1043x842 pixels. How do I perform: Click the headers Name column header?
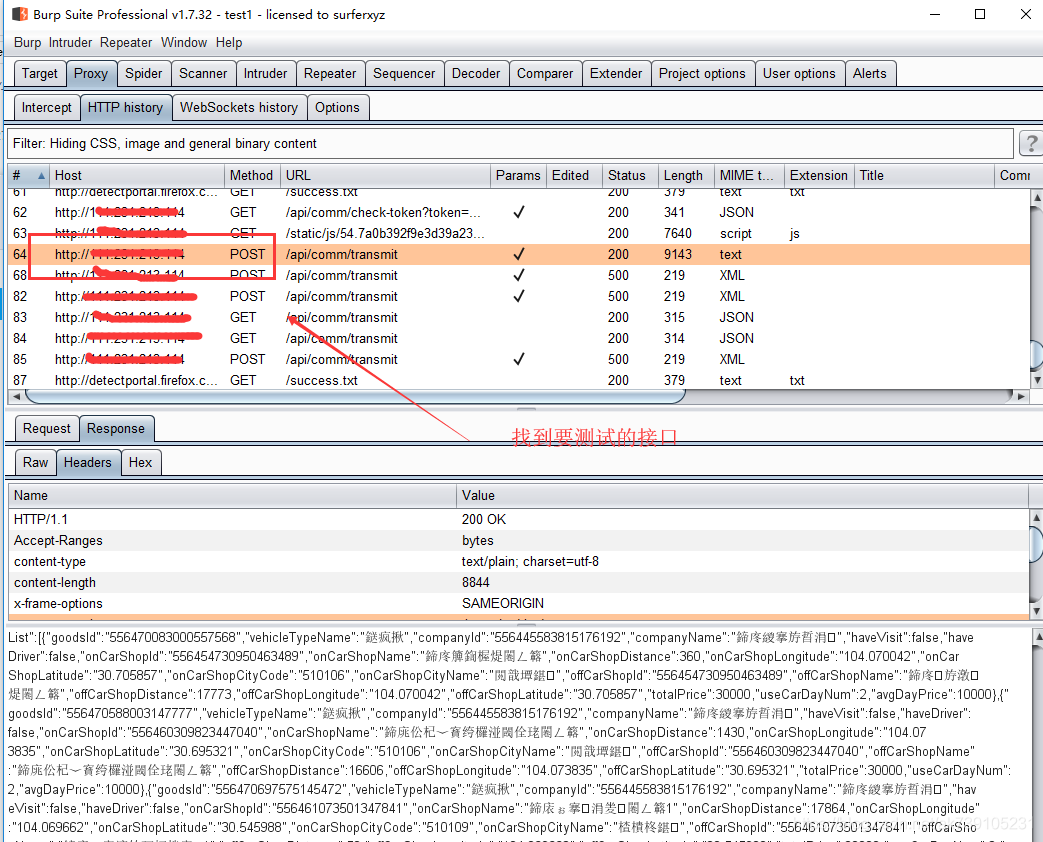click(232, 495)
